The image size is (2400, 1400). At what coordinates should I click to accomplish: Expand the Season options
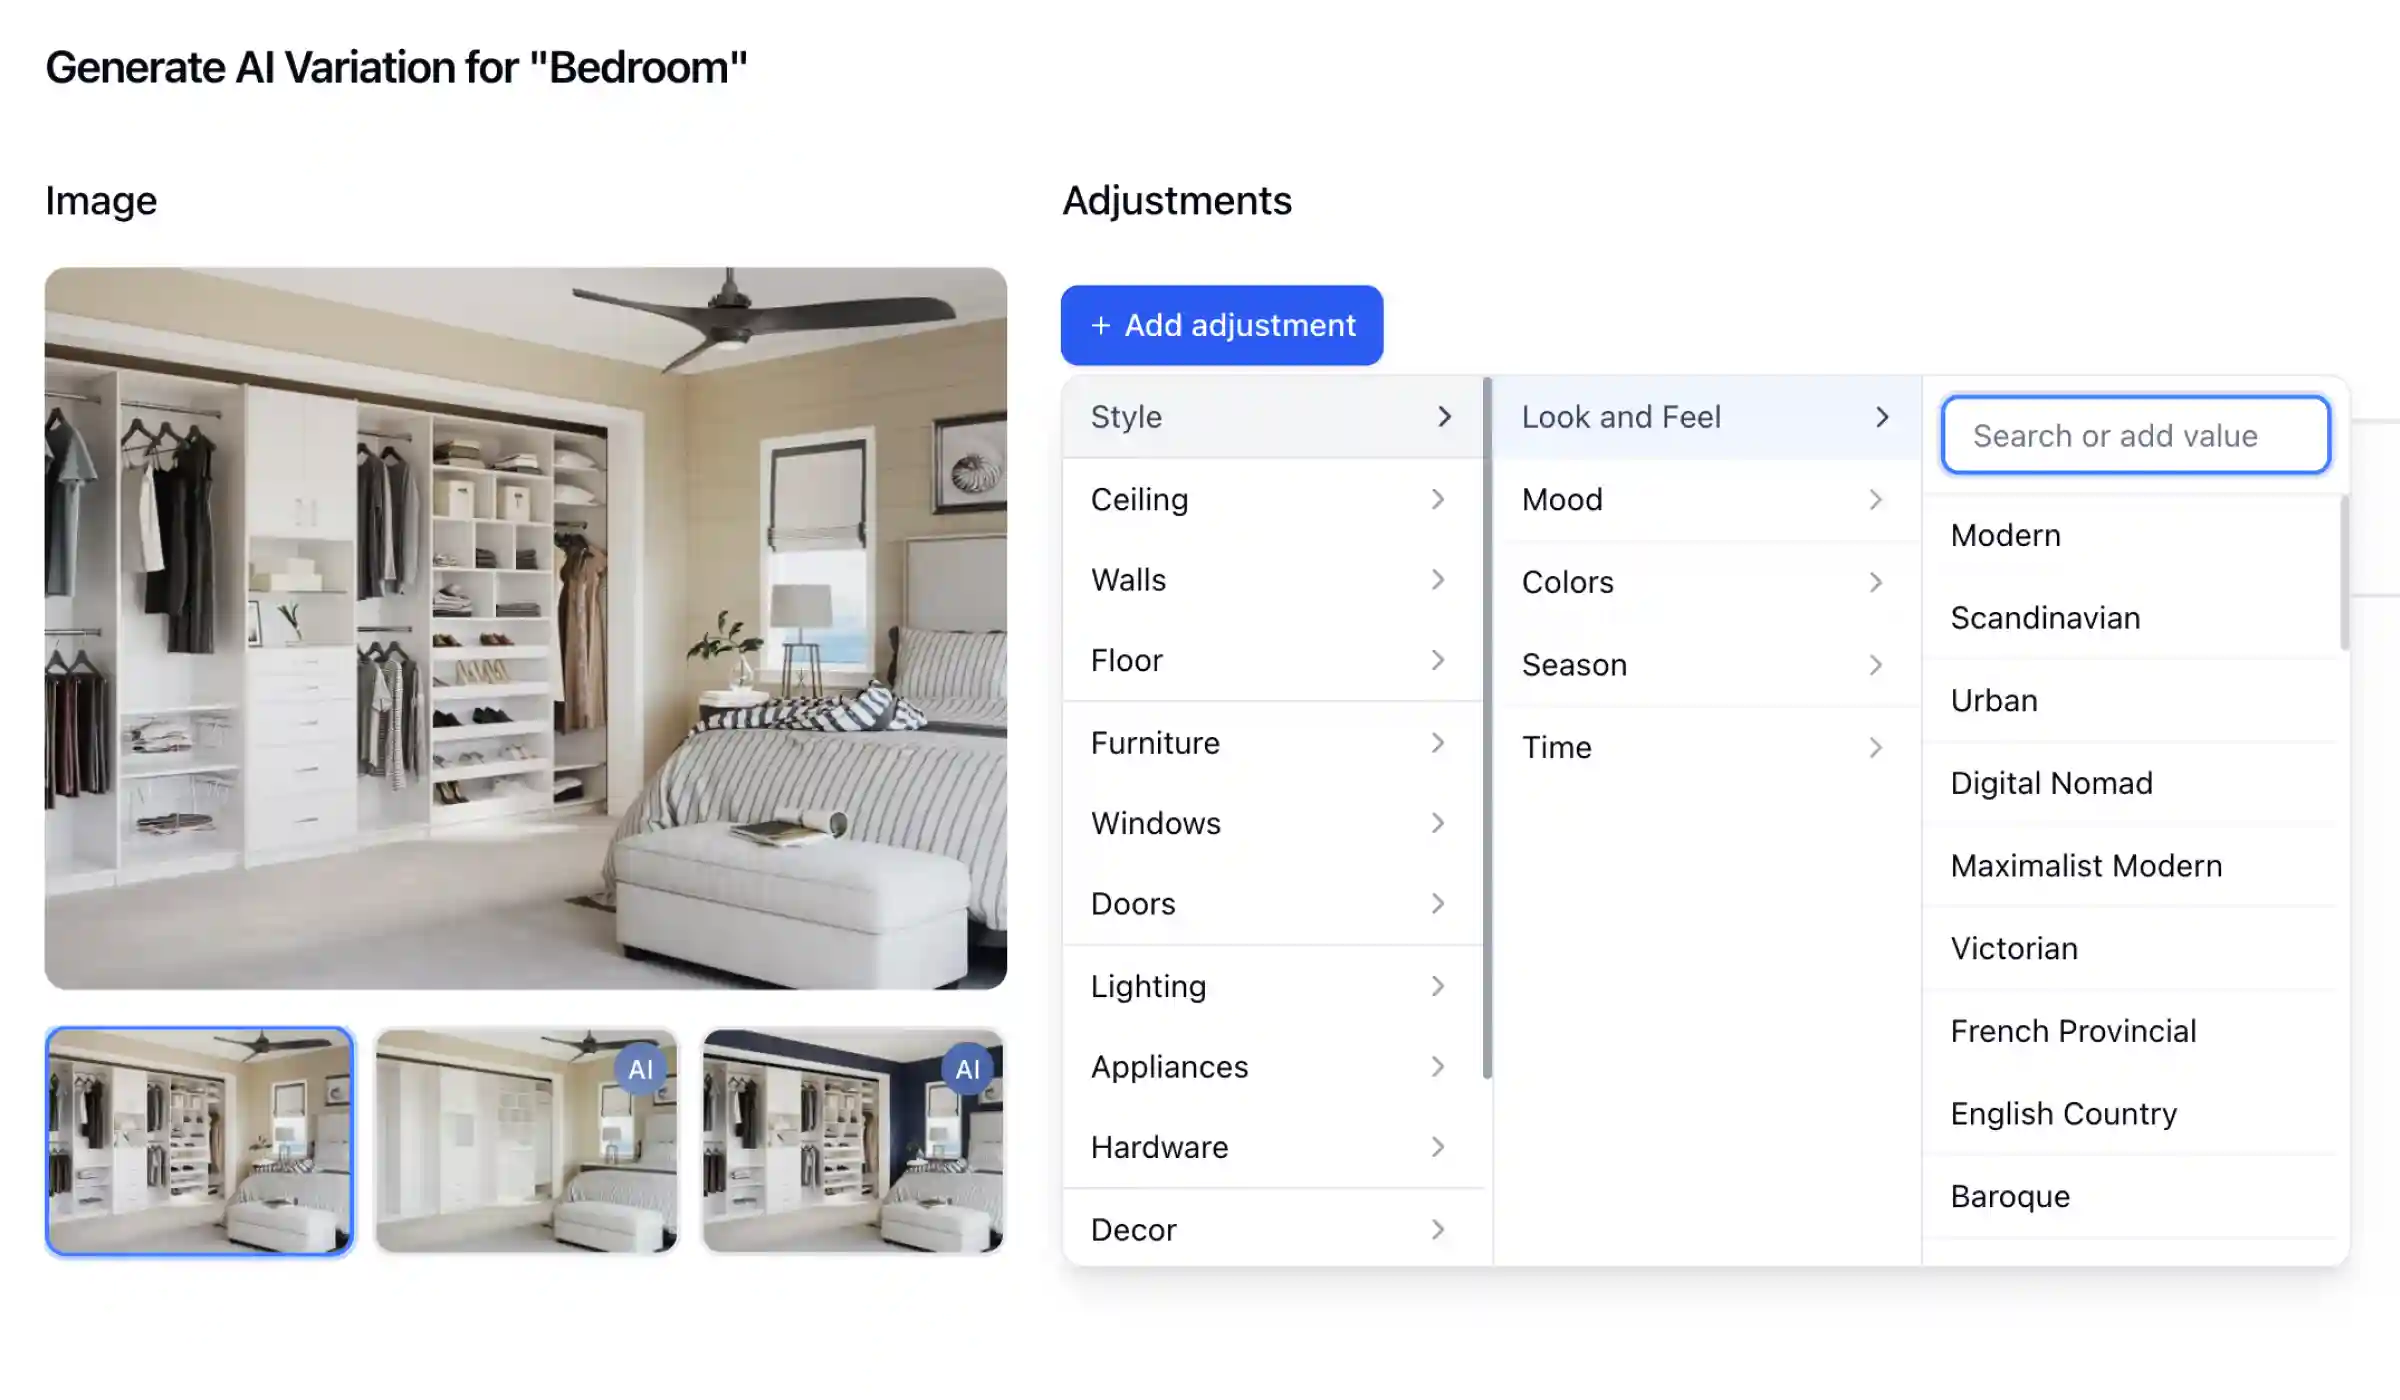pyautogui.click(x=1700, y=664)
